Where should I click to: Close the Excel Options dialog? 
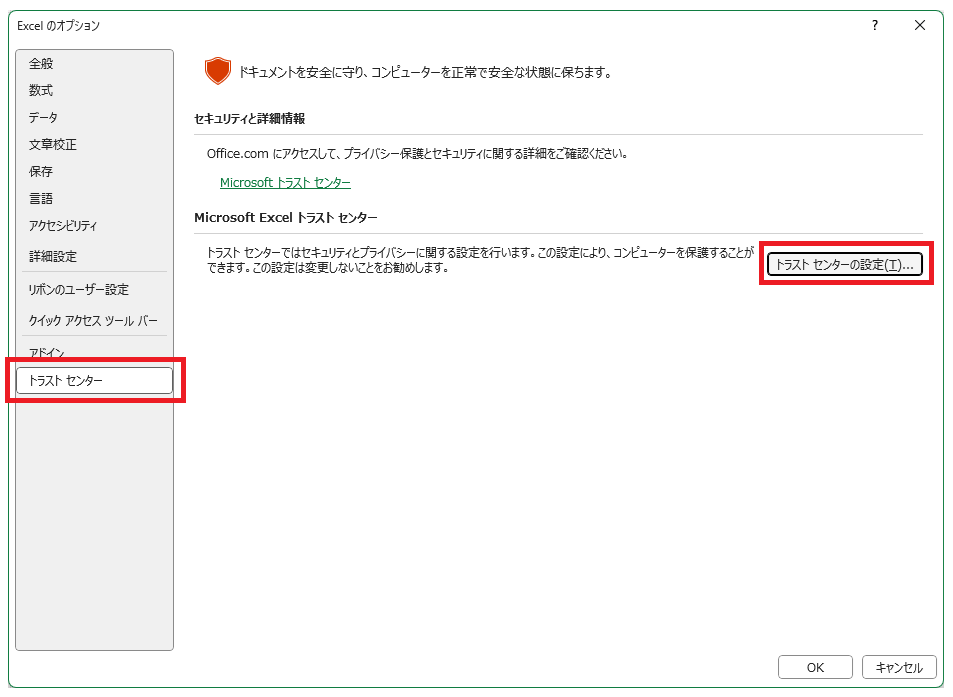pos(920,25)
